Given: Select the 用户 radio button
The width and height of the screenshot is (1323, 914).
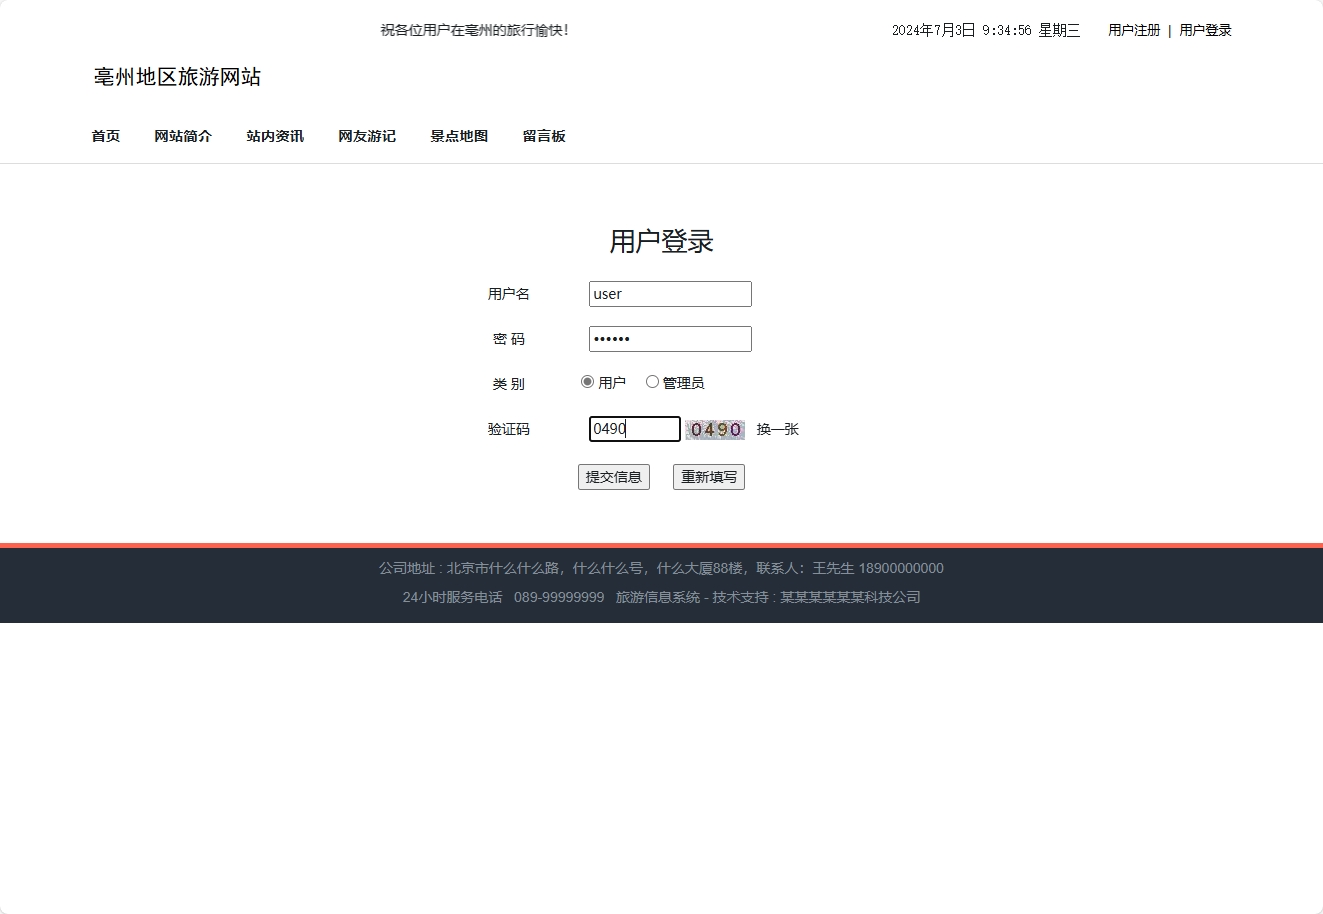Looking at the screenshot, I should 587,381.
